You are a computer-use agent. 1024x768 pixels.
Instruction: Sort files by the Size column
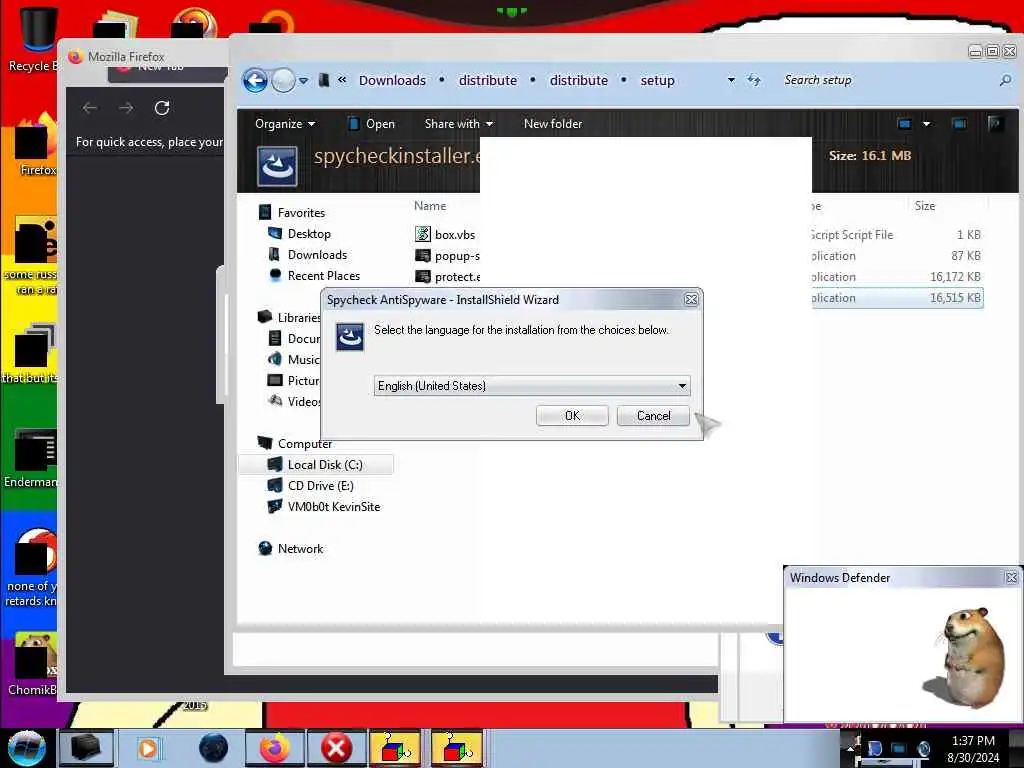(924, 206)
